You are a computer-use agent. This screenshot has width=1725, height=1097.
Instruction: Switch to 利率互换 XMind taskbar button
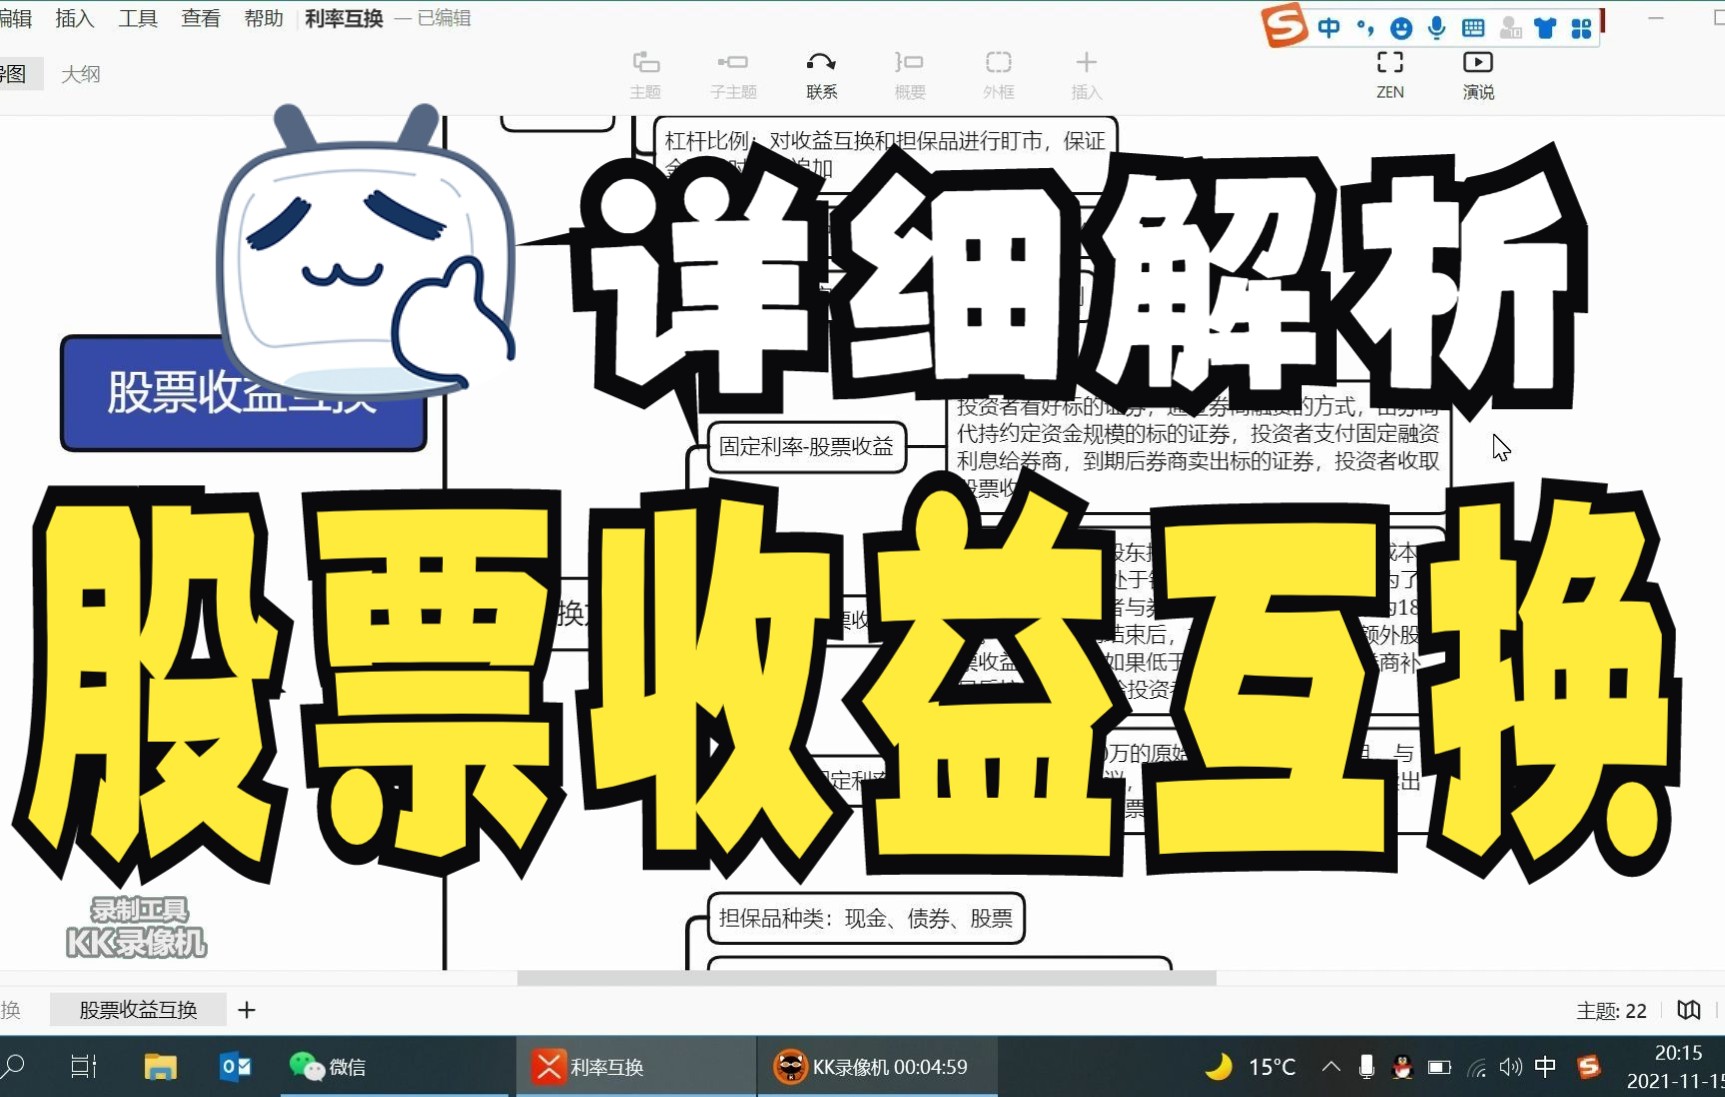coord(636,1067)
